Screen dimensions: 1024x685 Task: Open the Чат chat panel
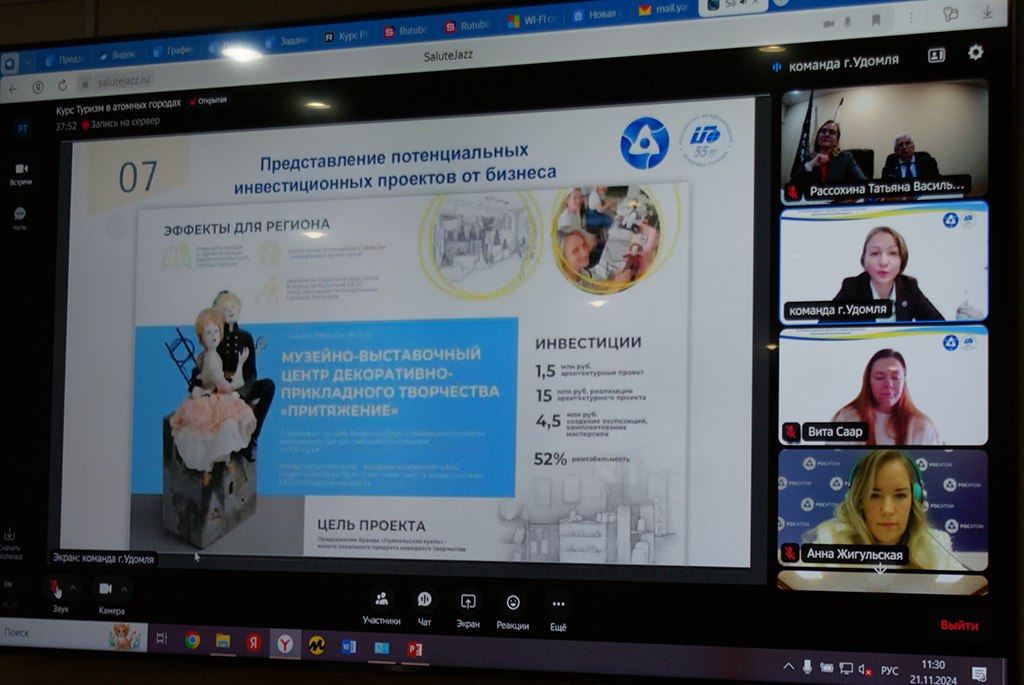point(424,600)
